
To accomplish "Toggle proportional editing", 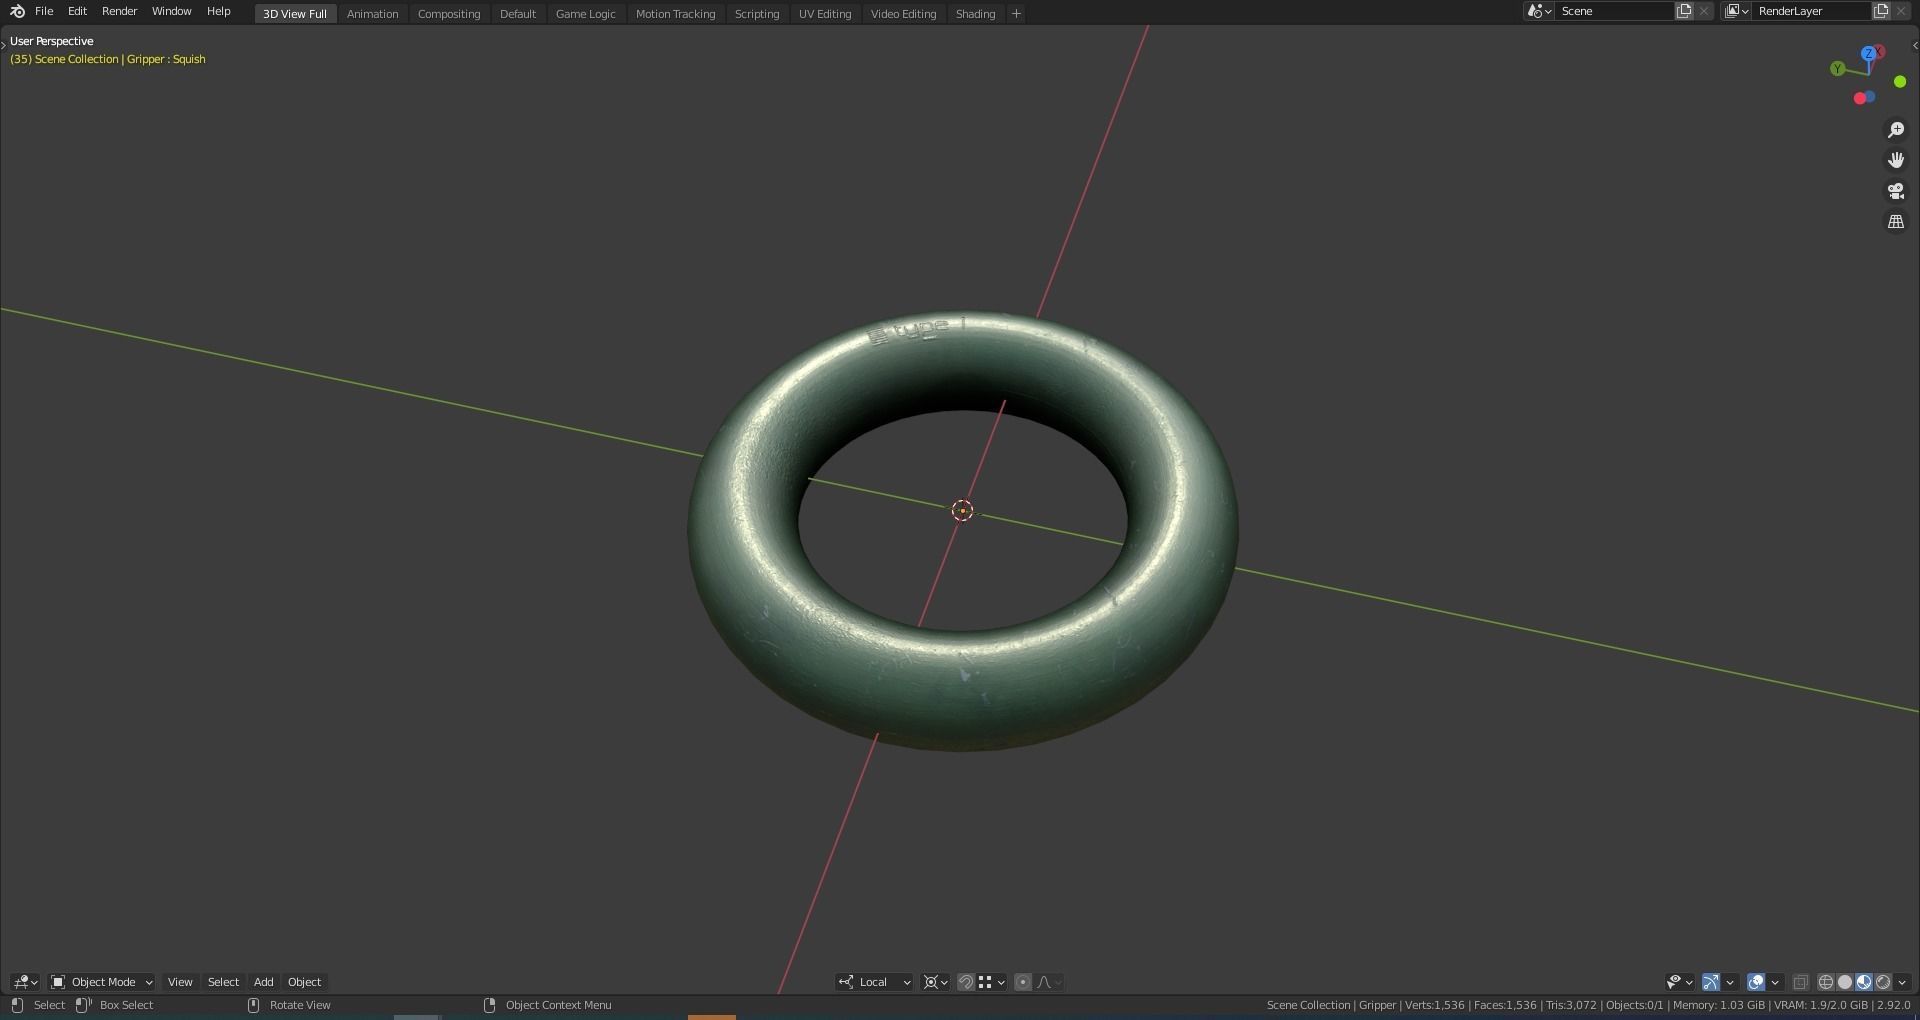I will 1023,982.
